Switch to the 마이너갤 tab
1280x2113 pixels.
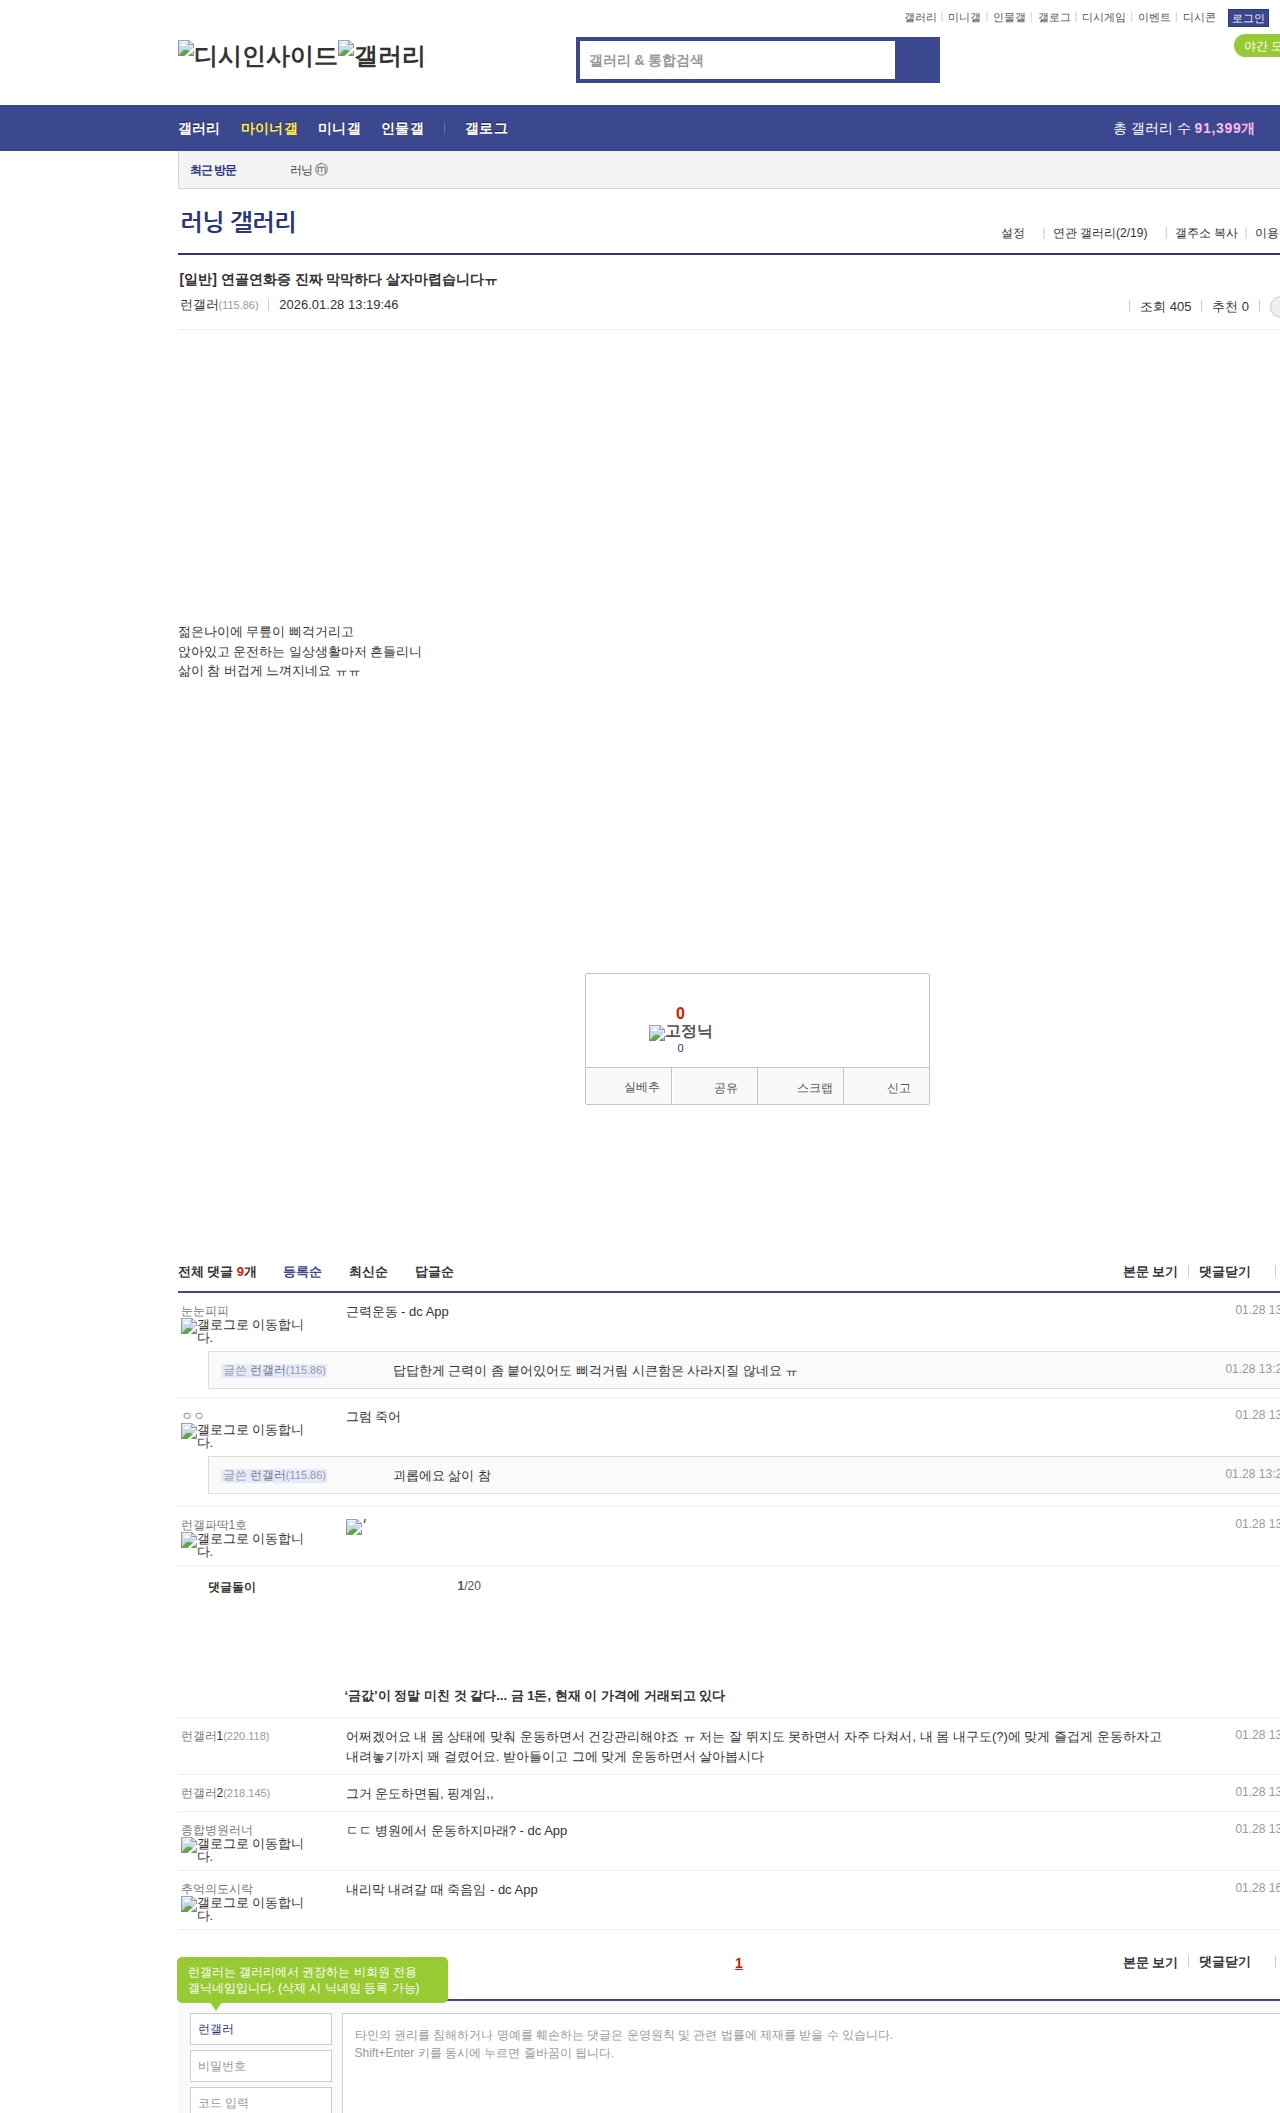269,128
